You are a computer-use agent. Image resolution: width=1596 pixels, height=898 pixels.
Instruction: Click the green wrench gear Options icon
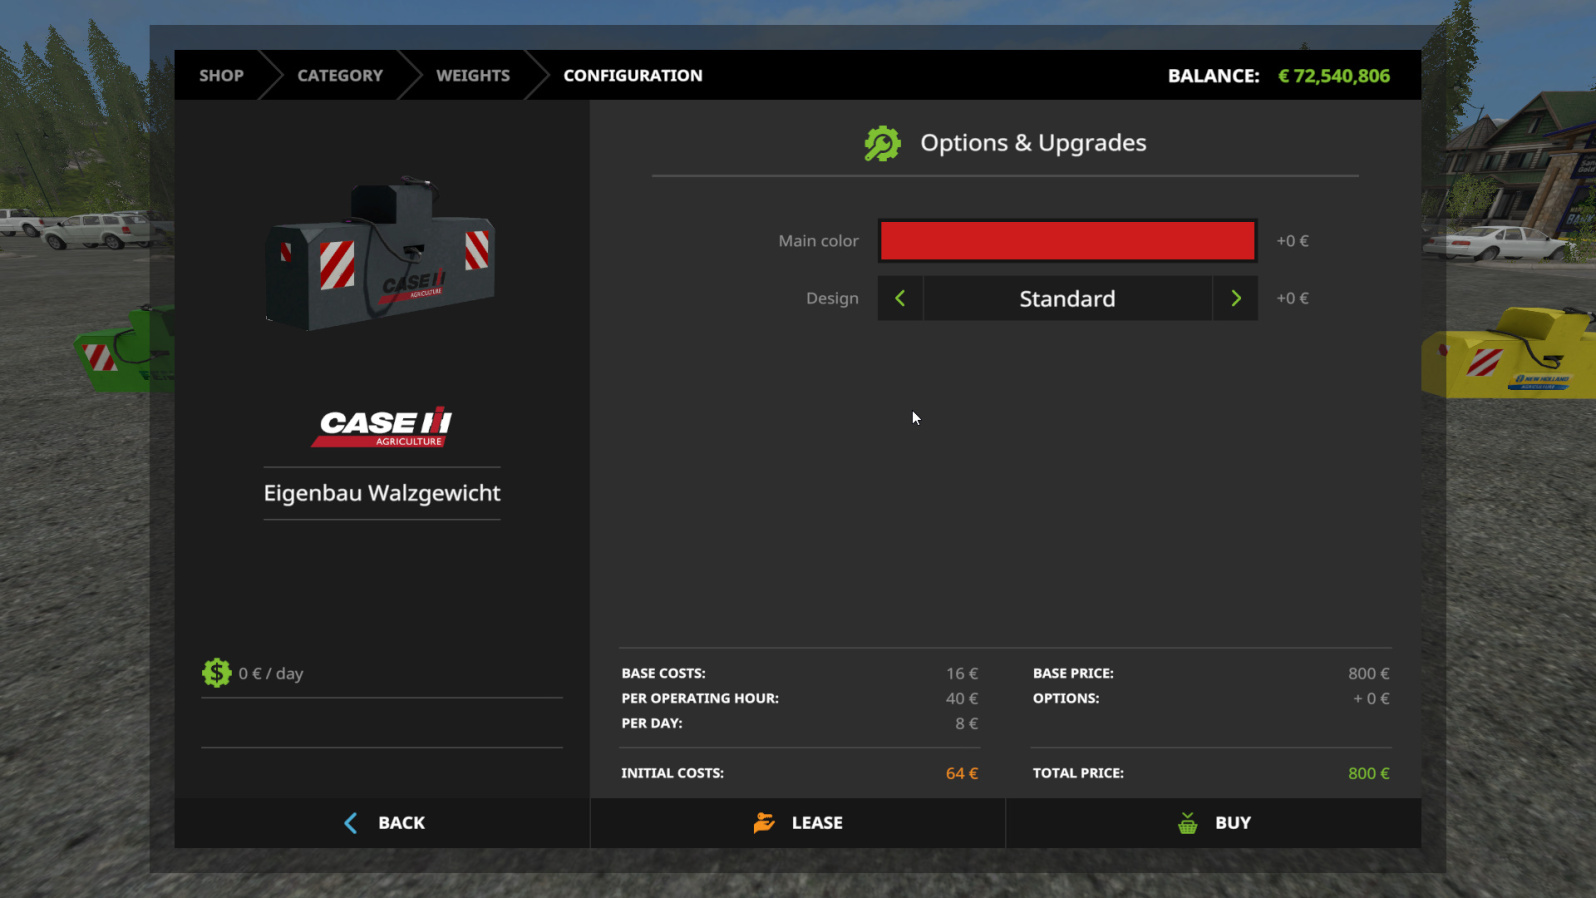click(x=882, y=144)
